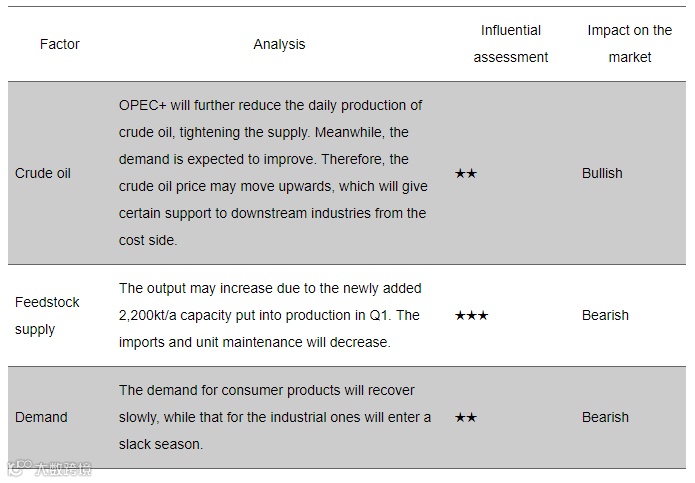Click the phrase 'cost side.' in analysis
The image size is (695, 483).
click(x=148, y=241)
